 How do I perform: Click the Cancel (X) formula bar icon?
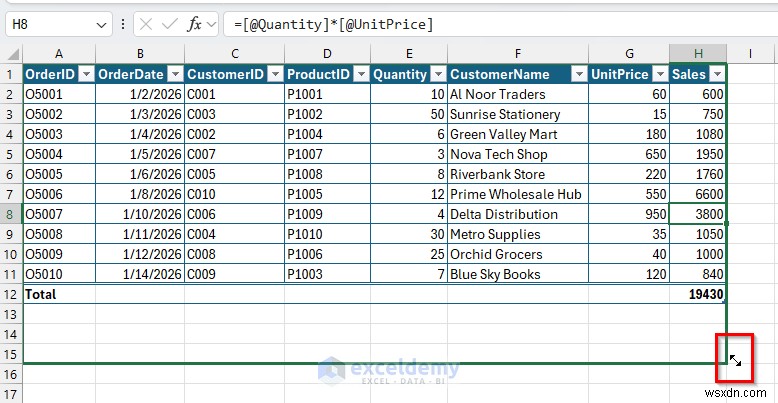(x=146, y=24)
